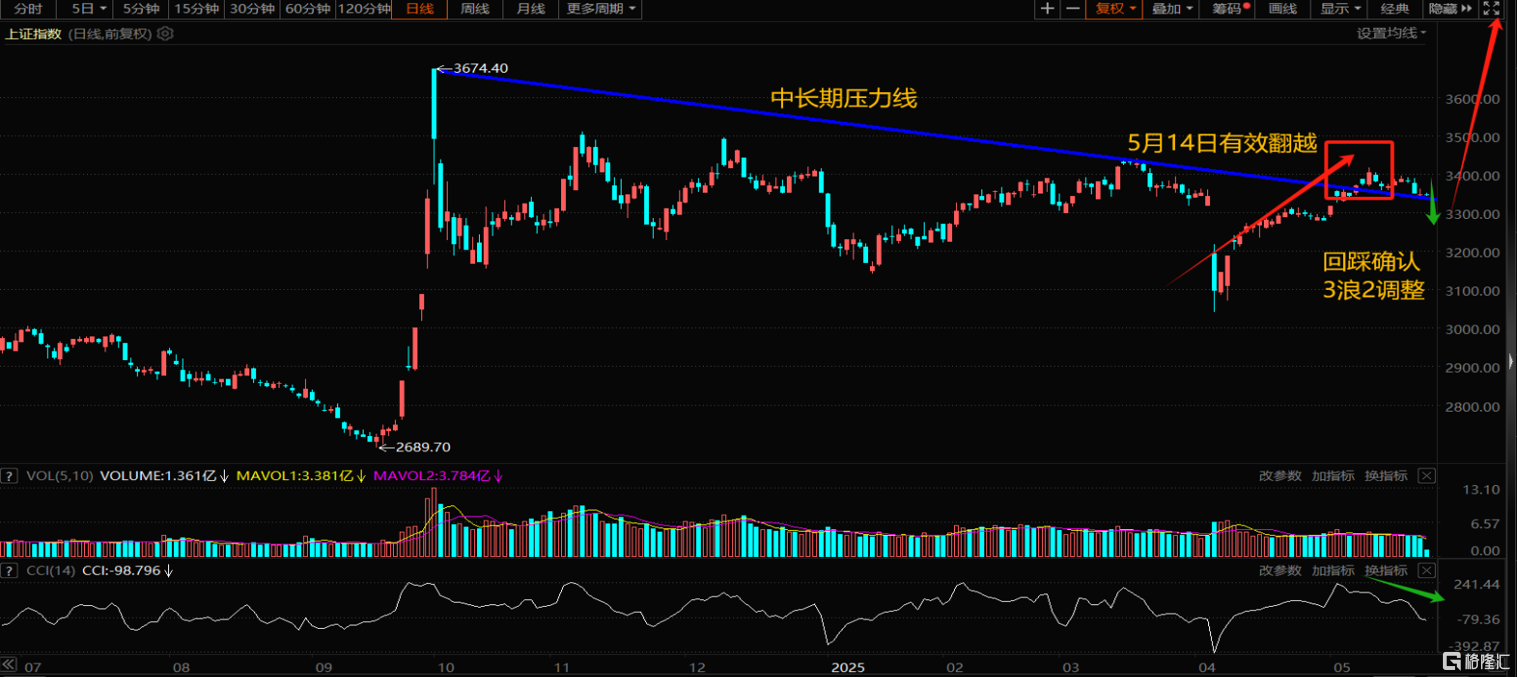The height and width of the screenshot is (678, 1517).
Task: Open chart settings gear next to 上证指数
Action: 165,33
